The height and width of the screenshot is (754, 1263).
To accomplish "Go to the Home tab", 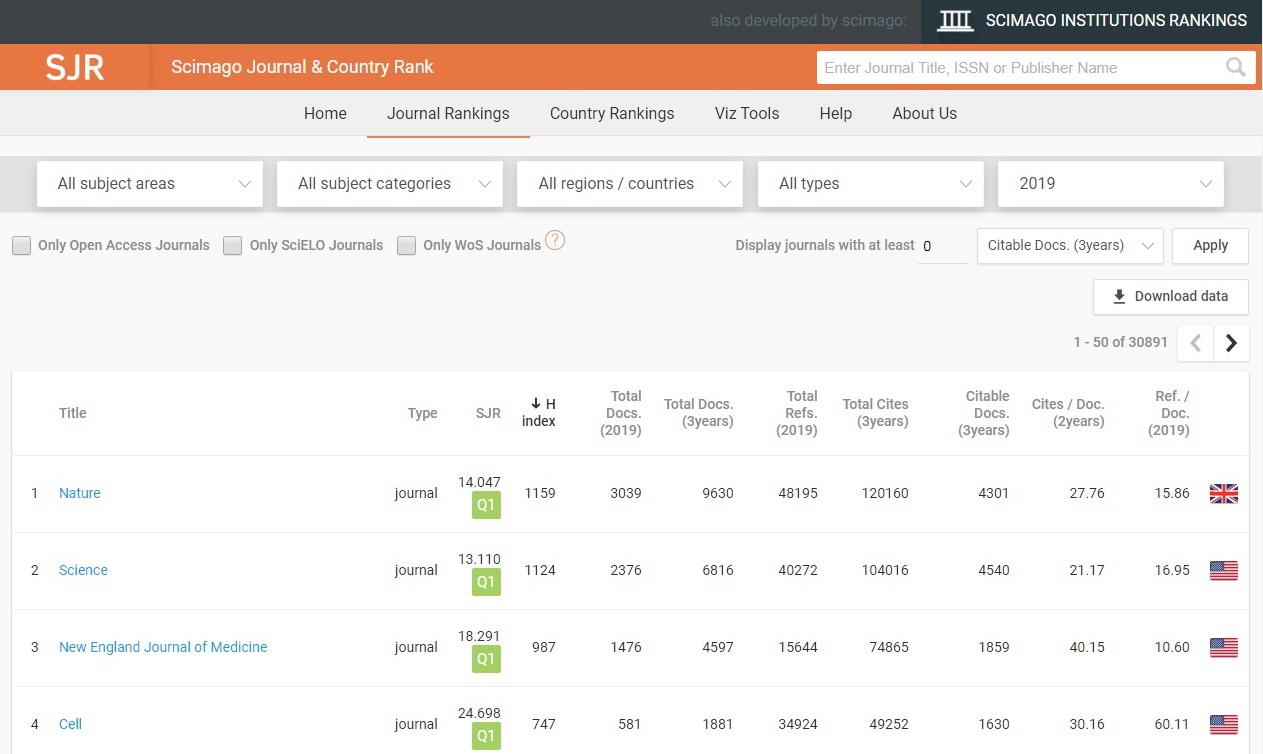I will (x=325, y=114).
